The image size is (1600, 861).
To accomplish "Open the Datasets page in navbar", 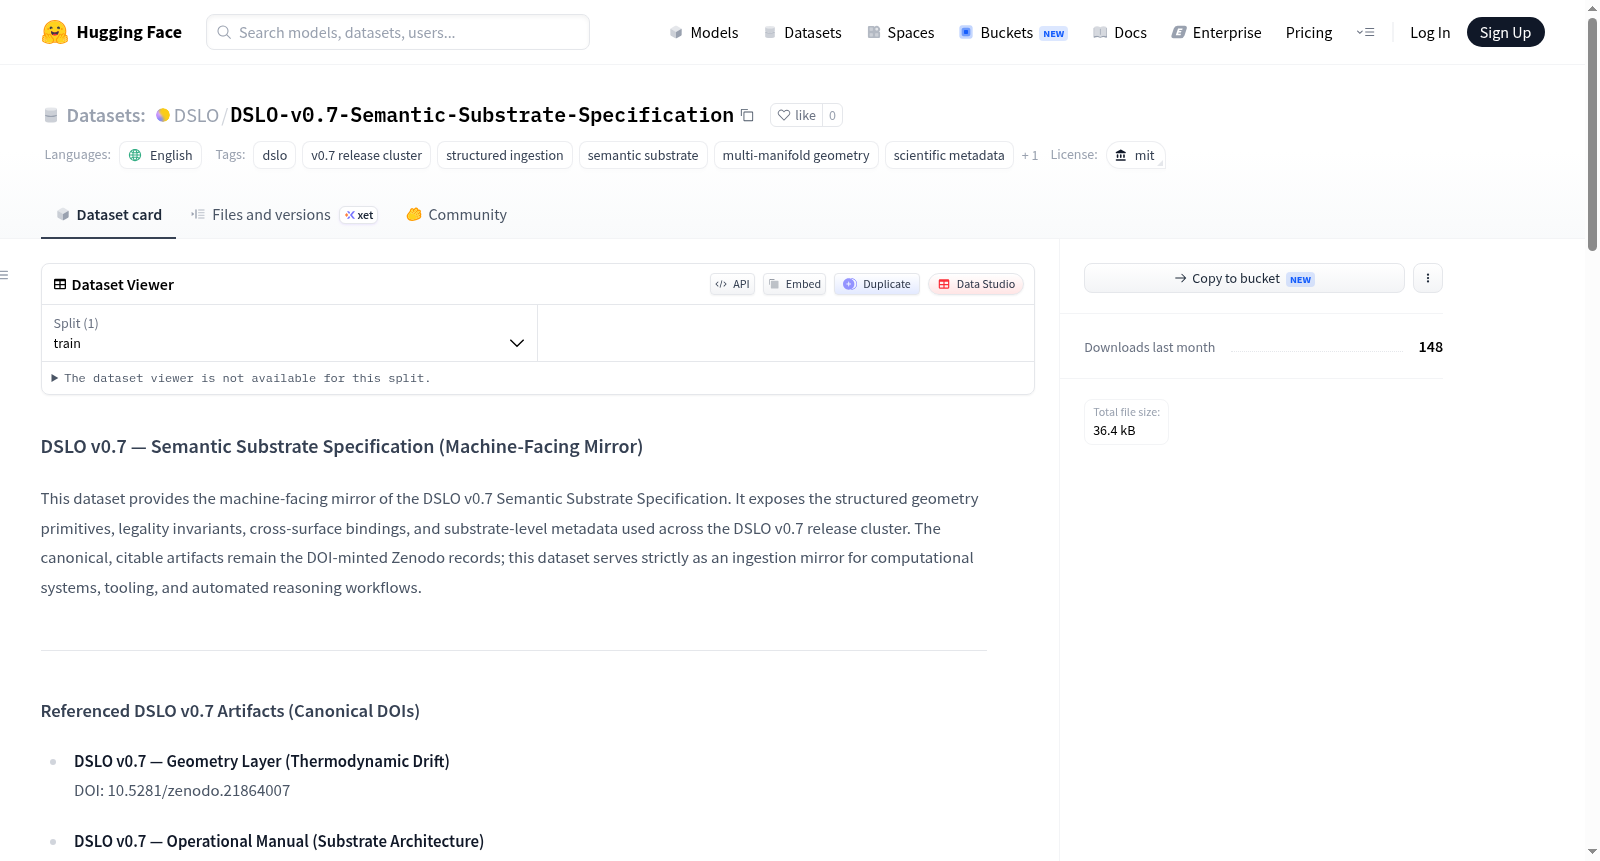I will (x=803, y=33).
